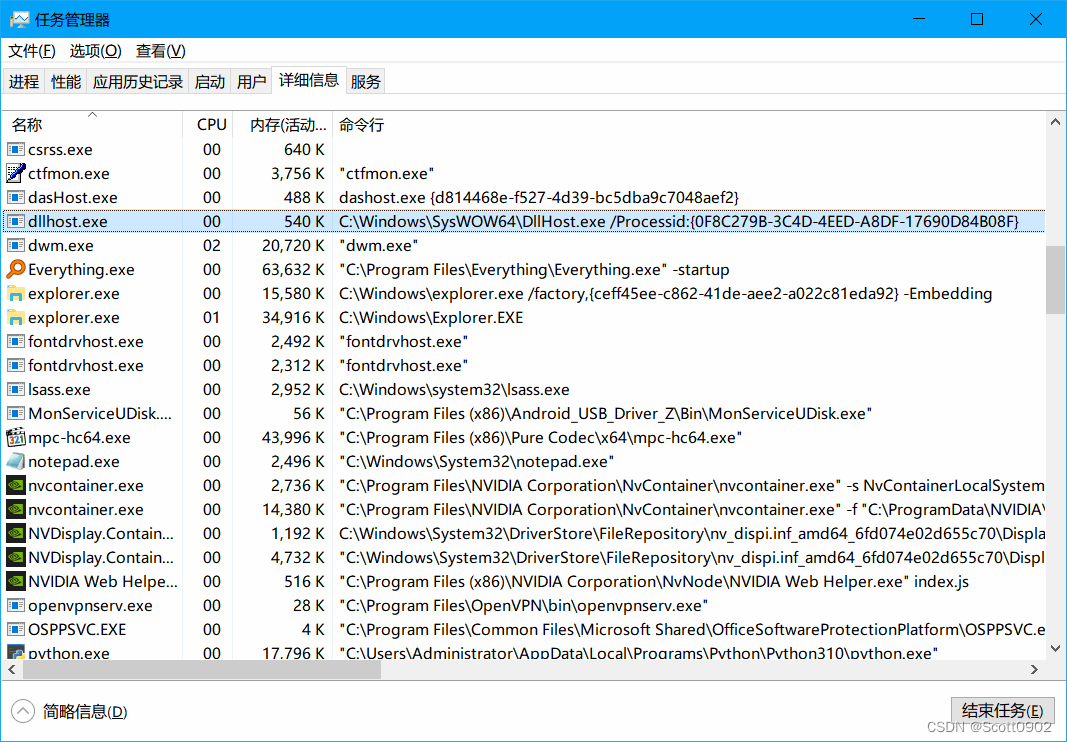This screenshot has width=1067, height=742.
Task: Open the 选项(O) menu
Action: pos(95,51)
